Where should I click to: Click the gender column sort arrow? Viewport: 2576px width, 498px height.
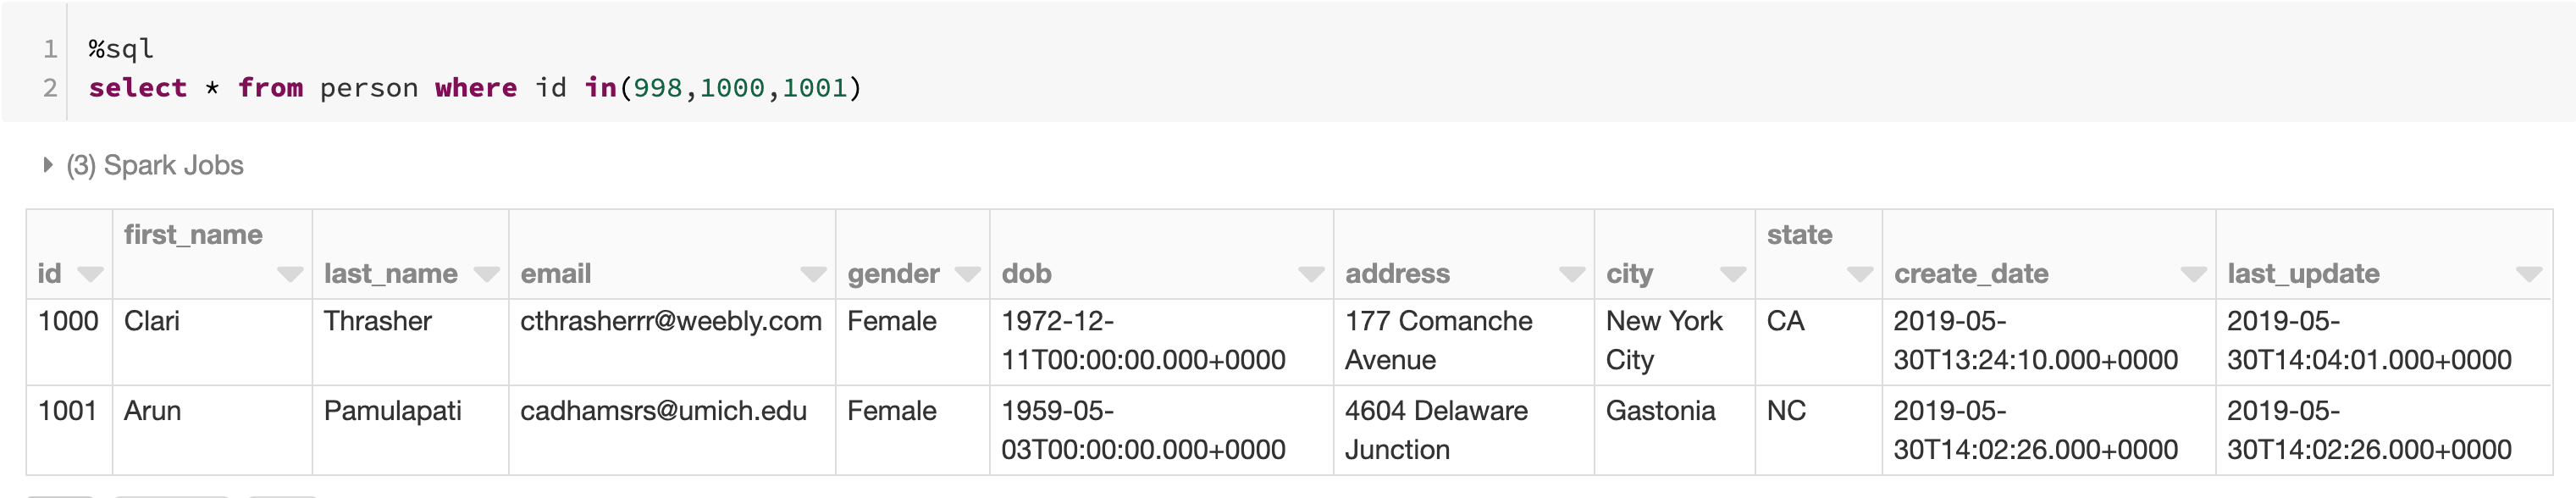pos(967,274)
